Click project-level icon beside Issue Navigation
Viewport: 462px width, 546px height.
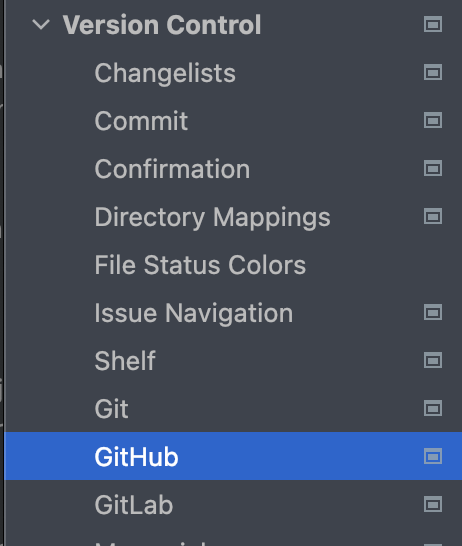tap(433, 312)
